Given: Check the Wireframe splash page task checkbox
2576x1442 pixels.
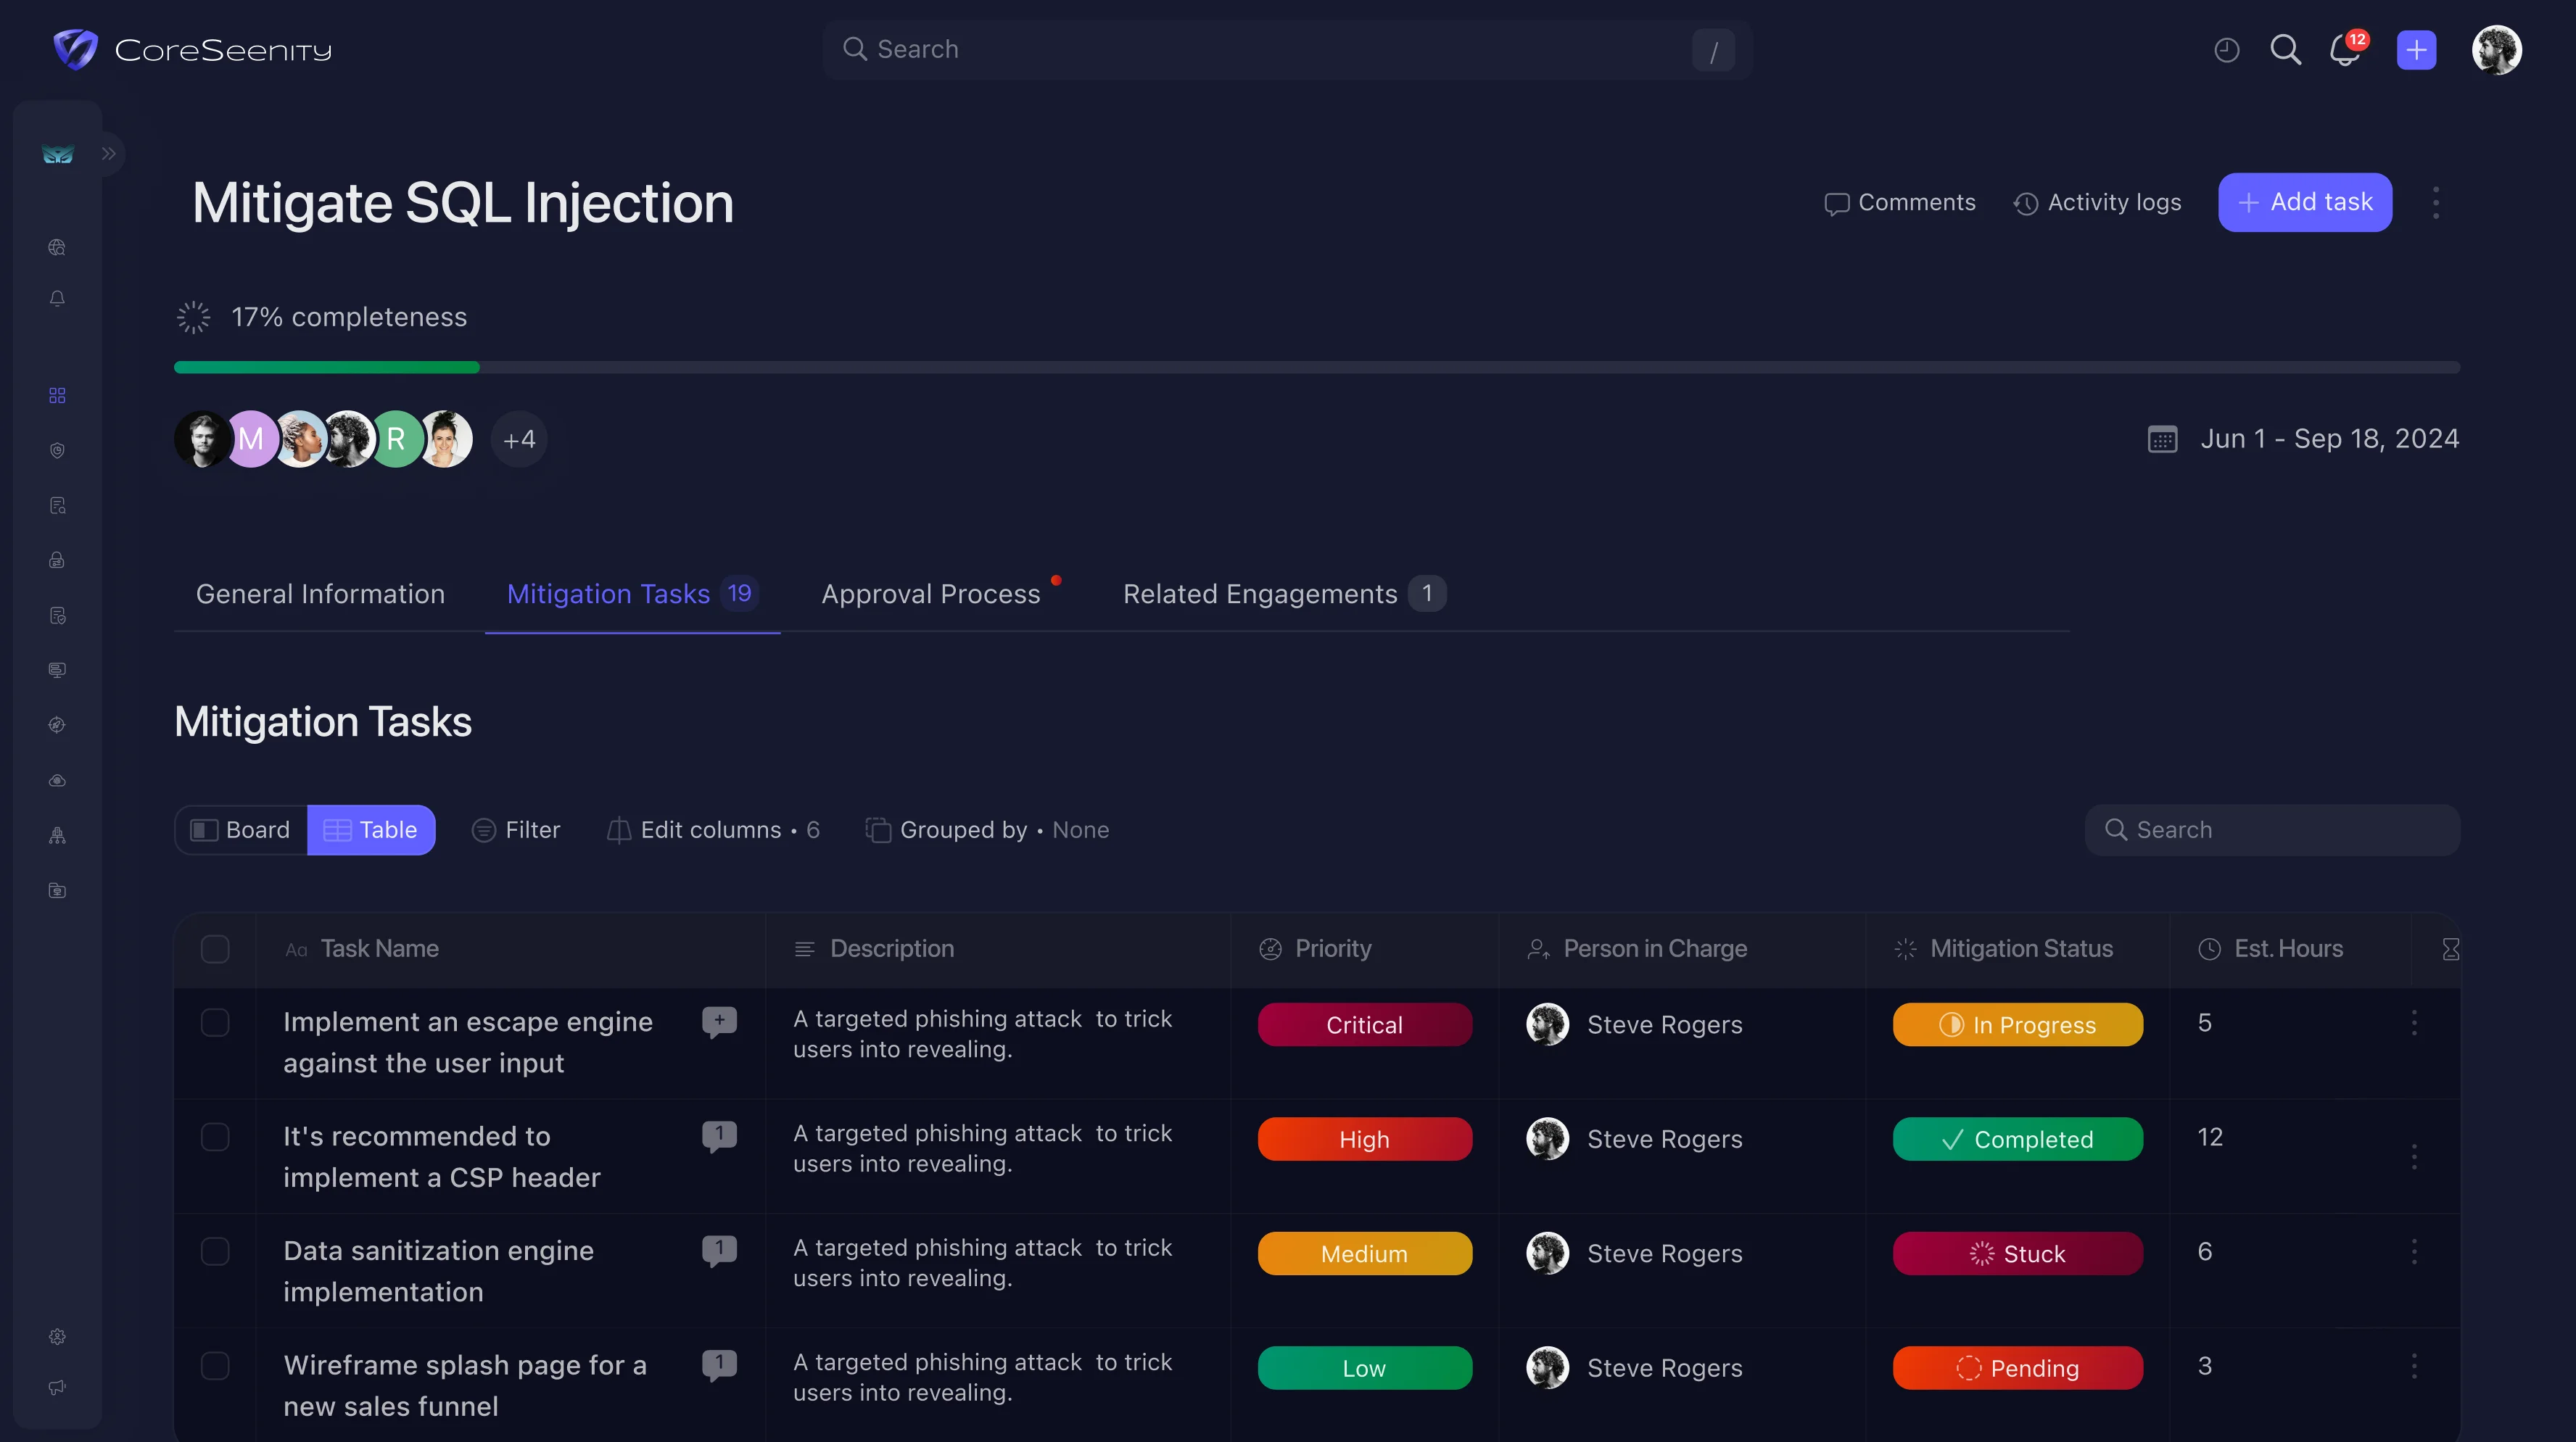Looking at the screenshot, I should pos(215,1366).
